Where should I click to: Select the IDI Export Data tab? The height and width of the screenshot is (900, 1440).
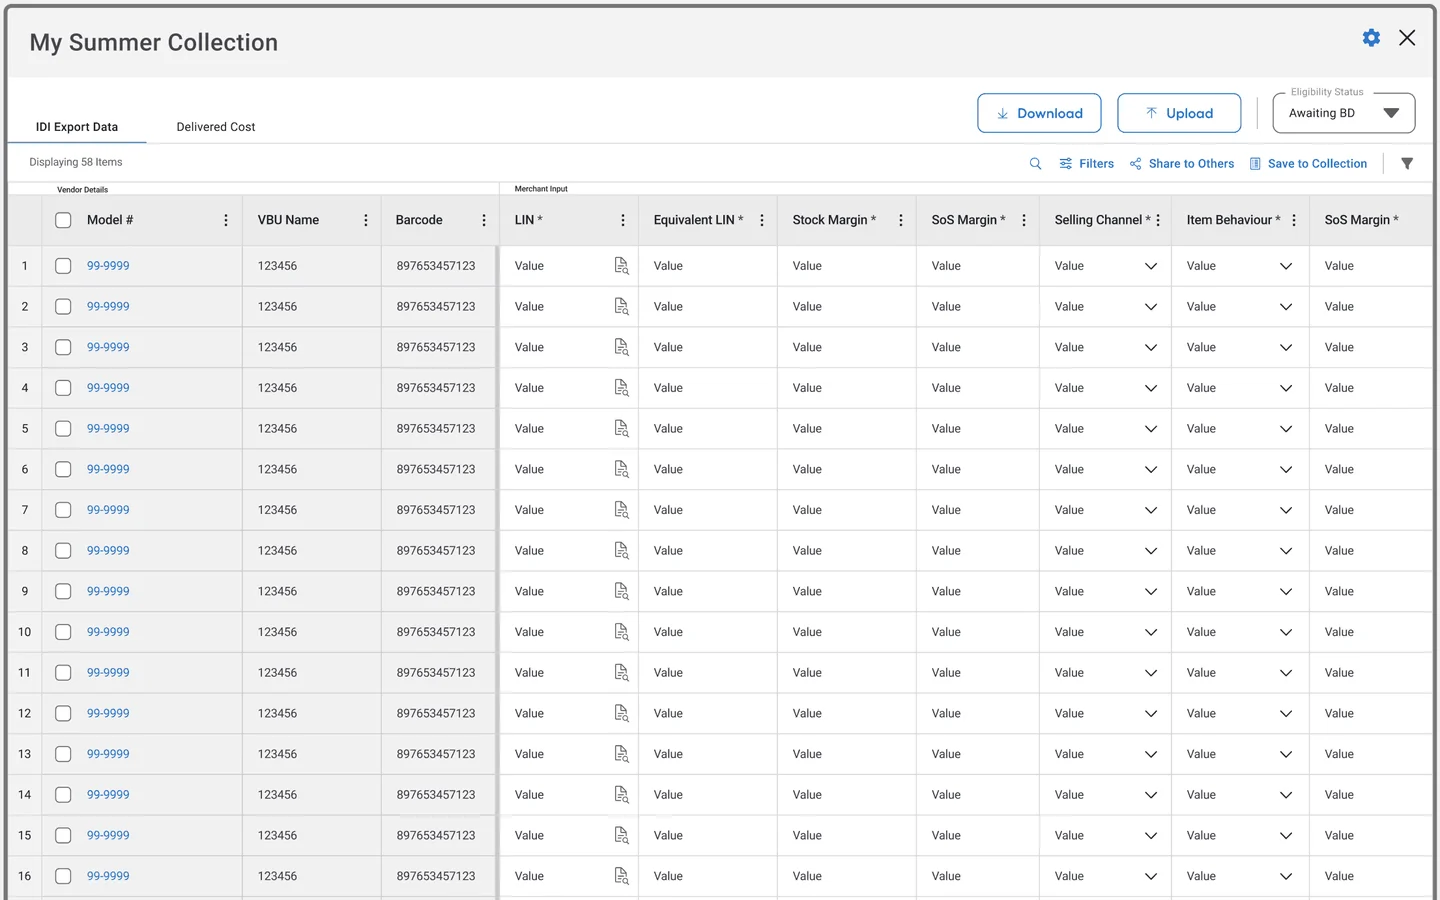(77, 127)
